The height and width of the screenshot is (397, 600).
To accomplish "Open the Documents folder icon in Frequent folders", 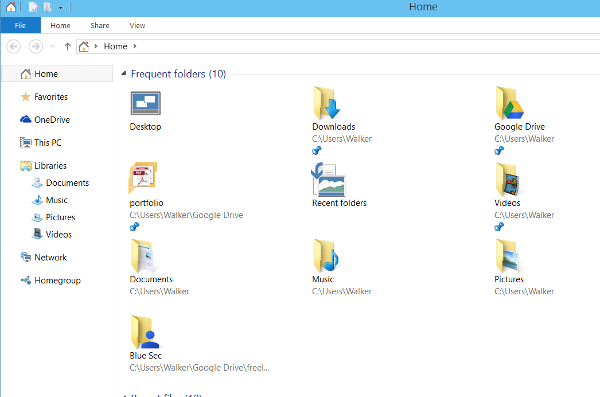I will [x=142, y=256].
